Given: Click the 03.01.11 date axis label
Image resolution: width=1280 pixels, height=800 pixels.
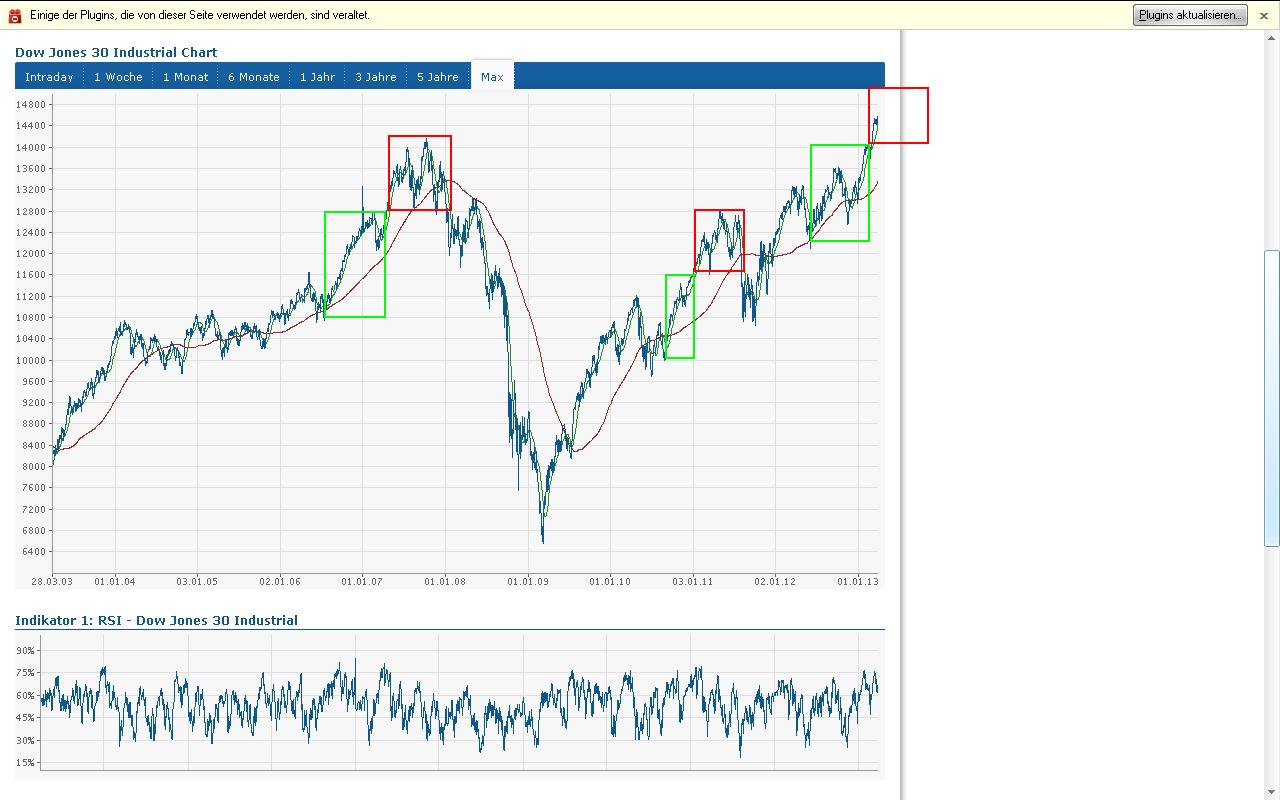Looking at the screenshot, I should tap(693, 581).
